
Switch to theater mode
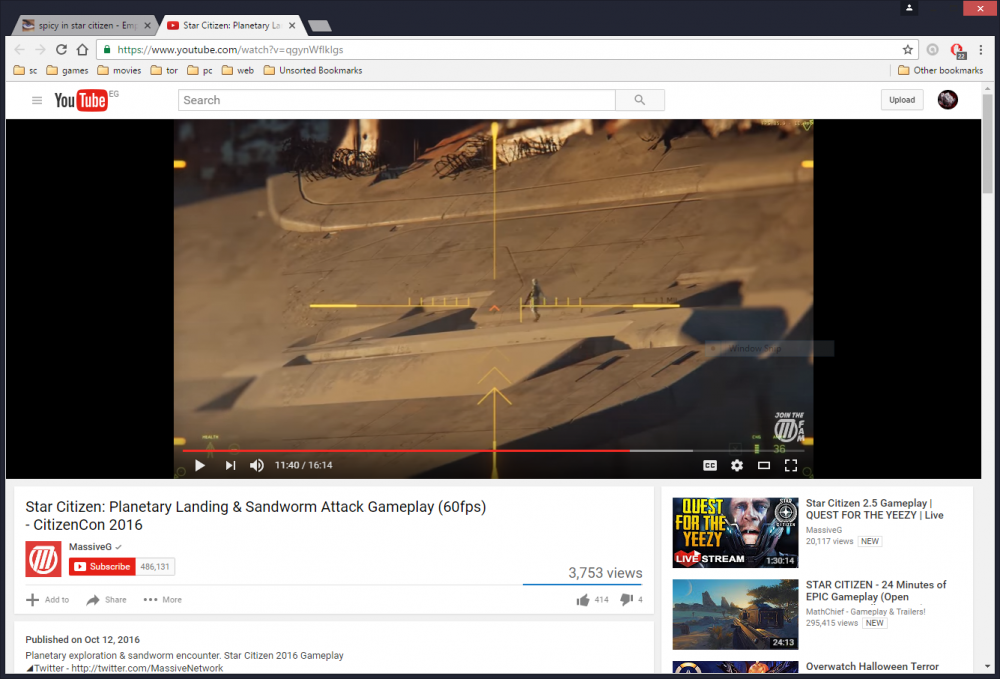764,465
